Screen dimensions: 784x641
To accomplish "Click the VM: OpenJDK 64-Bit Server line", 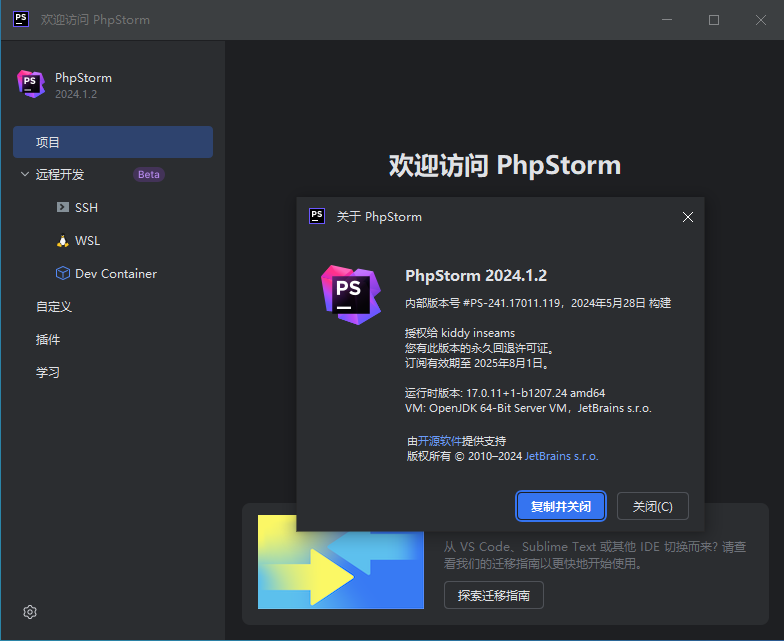I will pos(528,408).
